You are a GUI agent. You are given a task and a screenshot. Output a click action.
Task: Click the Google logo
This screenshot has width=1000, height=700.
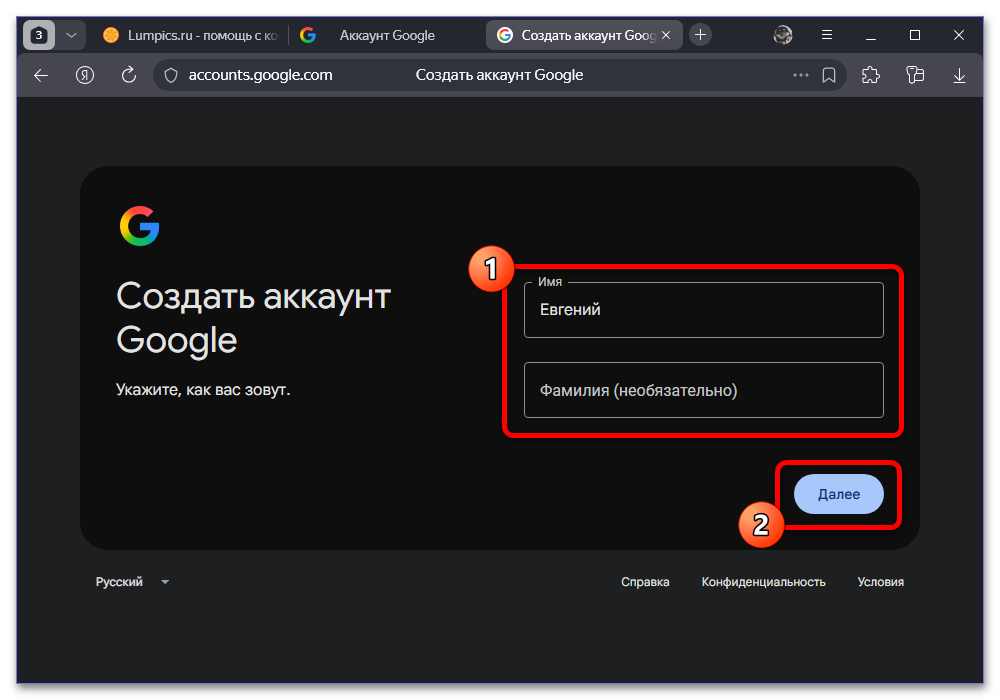tap(140, 226)
